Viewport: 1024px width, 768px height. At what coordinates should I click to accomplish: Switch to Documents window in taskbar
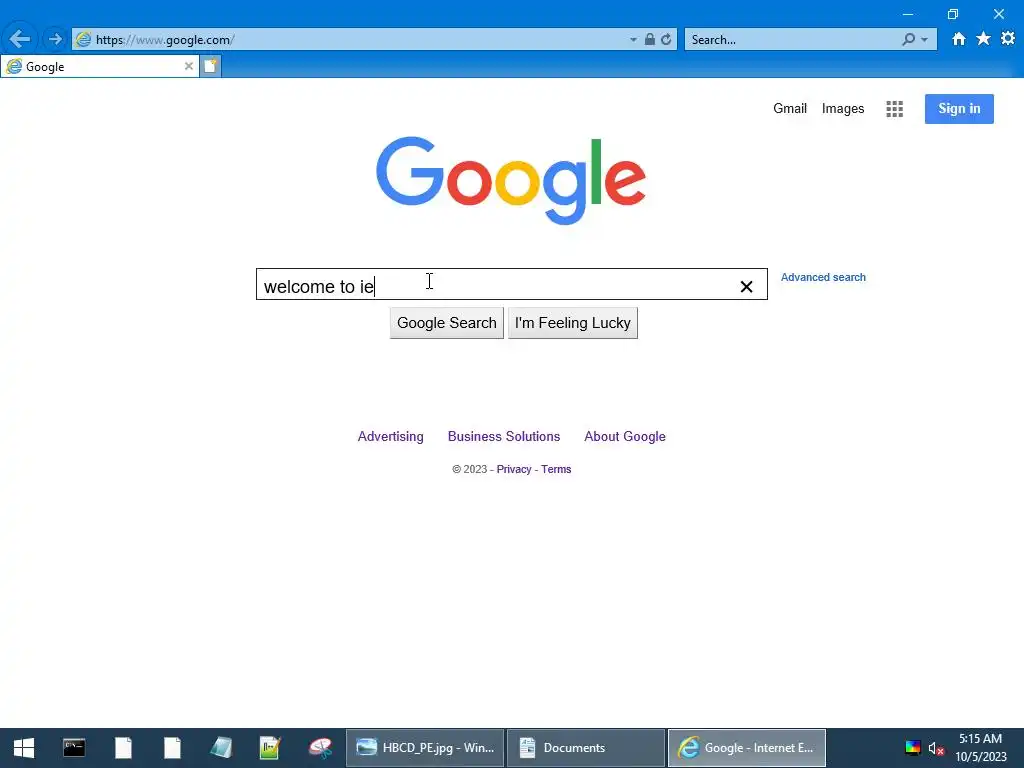[586, 748]
